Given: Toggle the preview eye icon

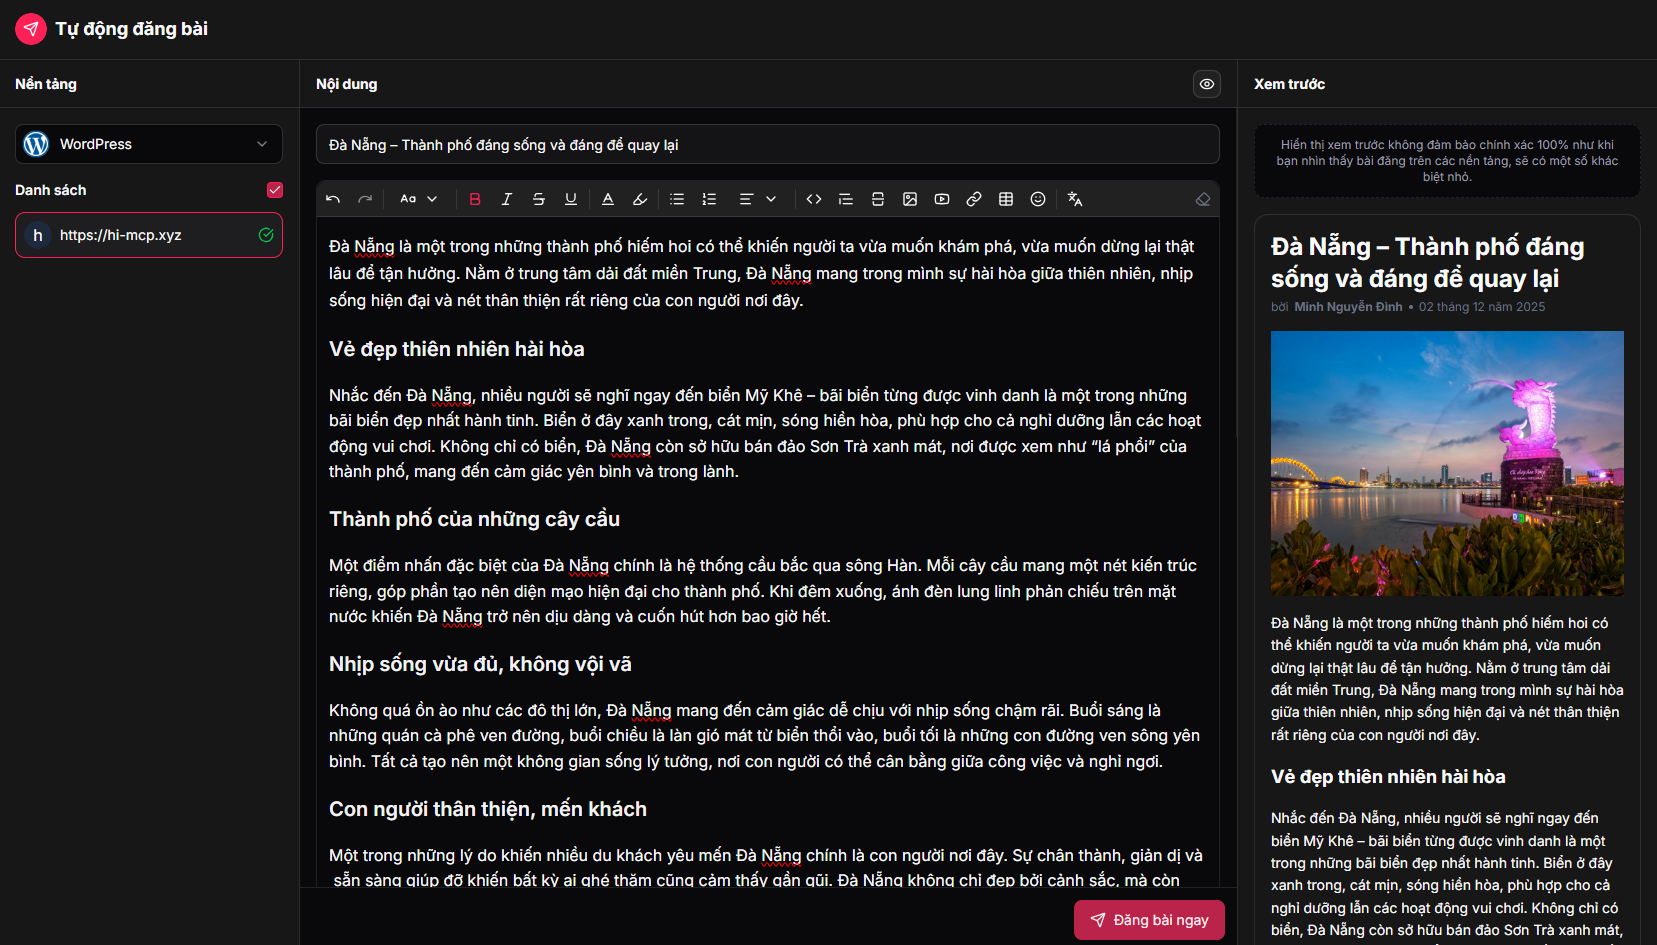Looking at the screenshot, I should (x=1207, y=84).
